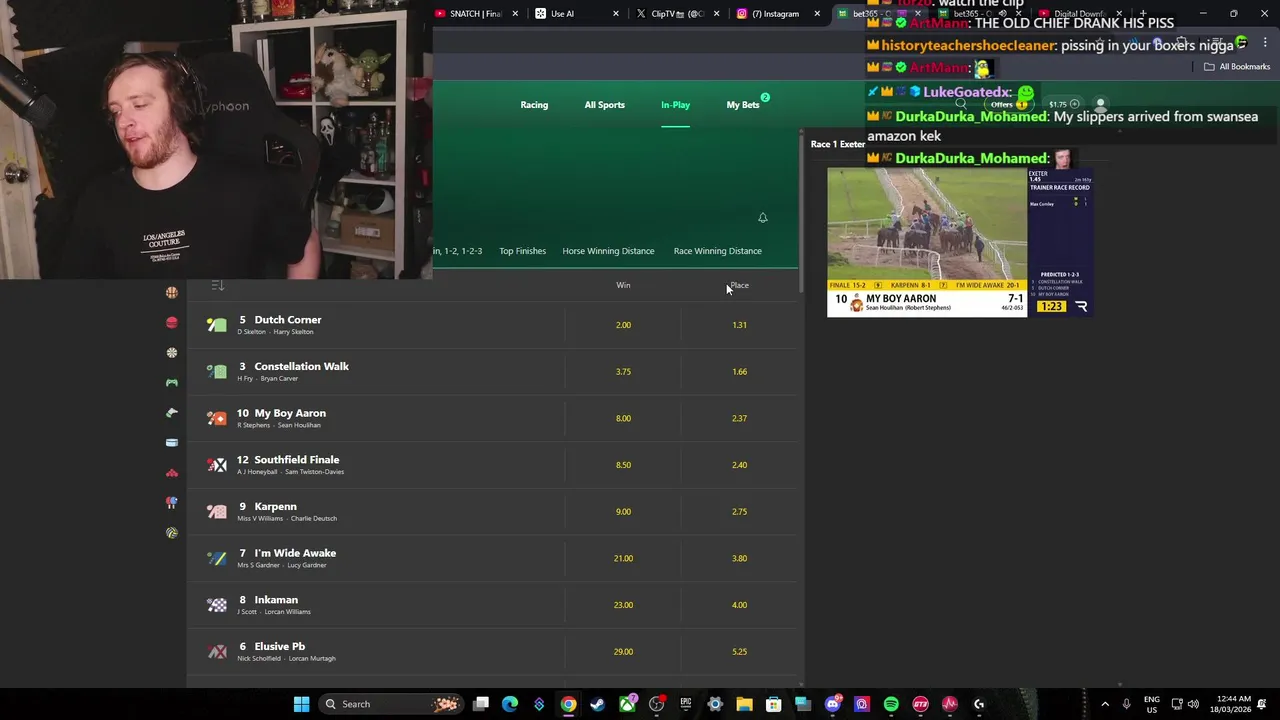Select Elusive Pb place odds 5.25
The width and height of the screenshot is (1280, 720).
point(739,651)
